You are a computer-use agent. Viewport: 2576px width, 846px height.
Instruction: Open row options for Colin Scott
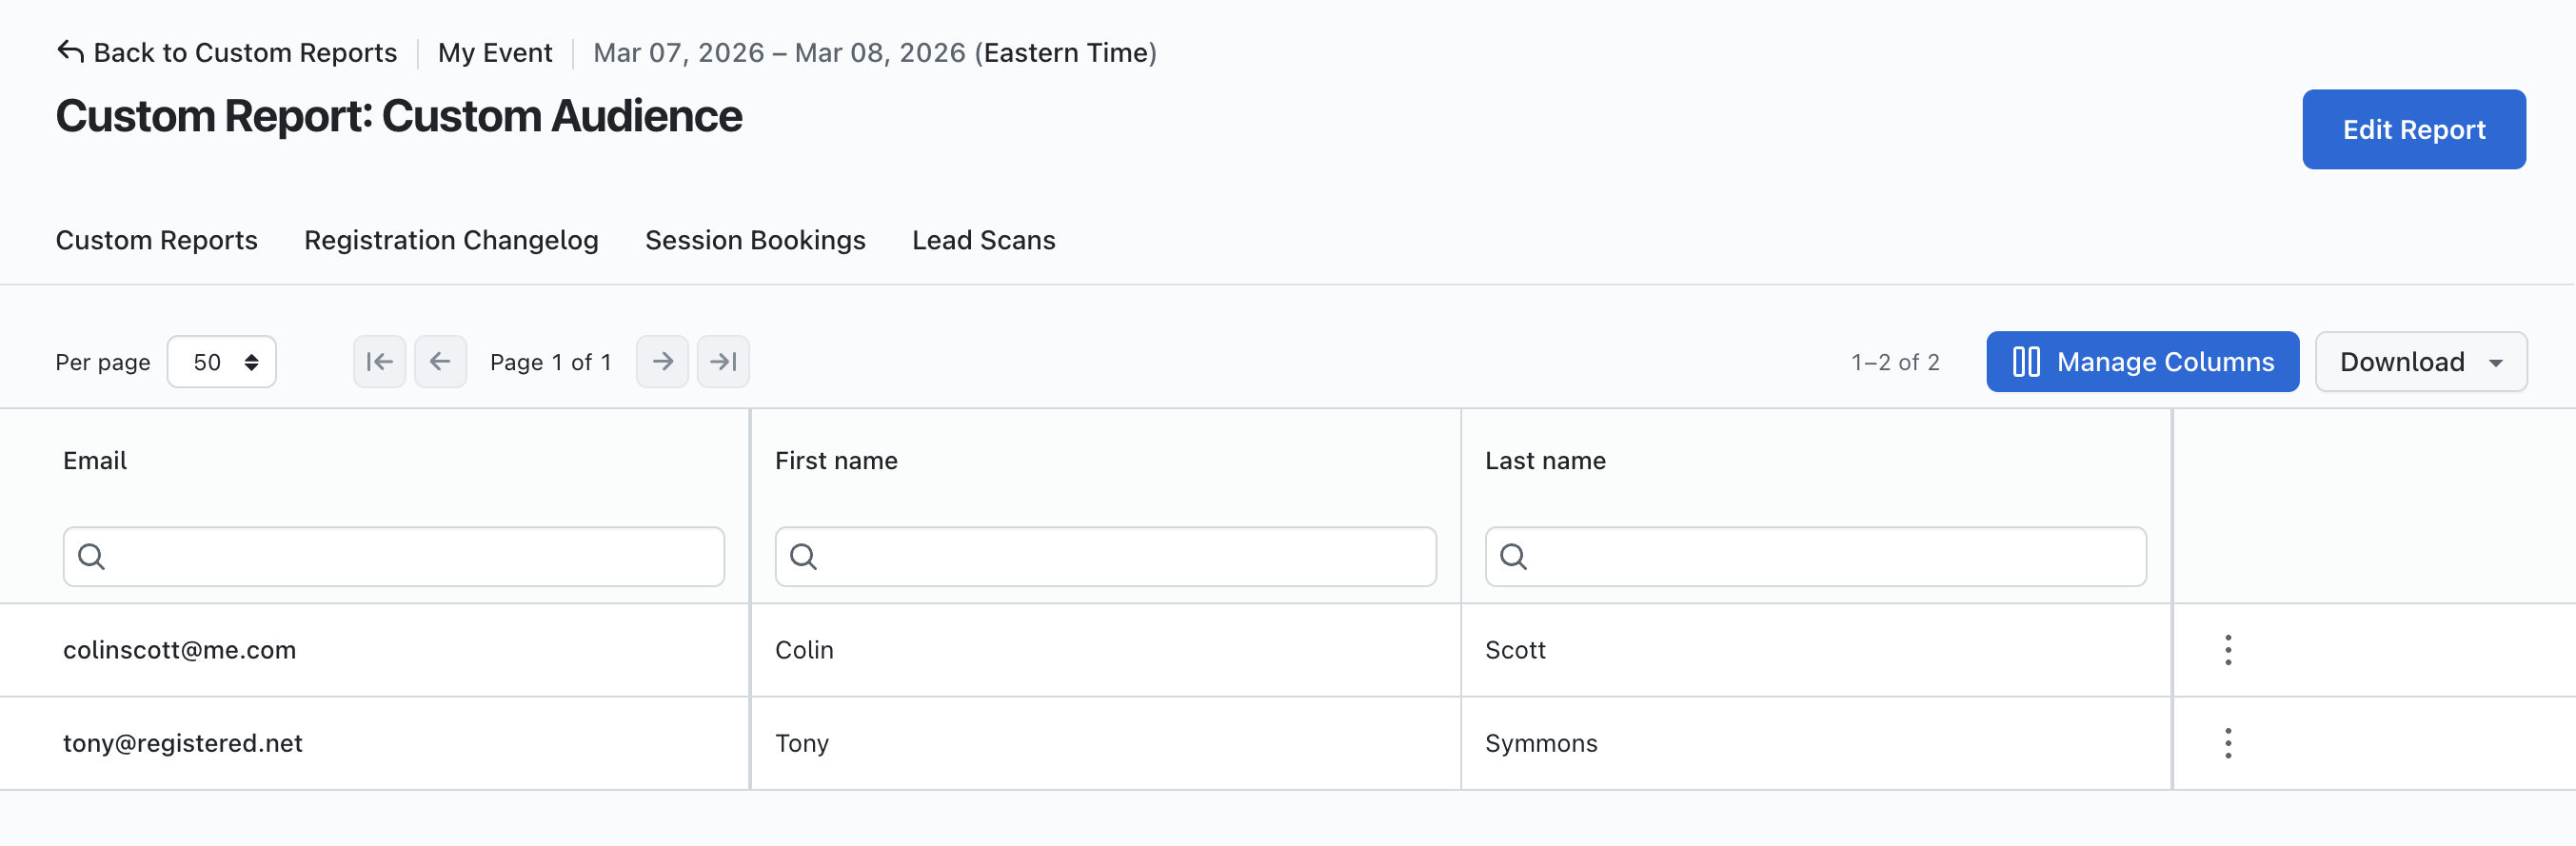[2227, 650]
